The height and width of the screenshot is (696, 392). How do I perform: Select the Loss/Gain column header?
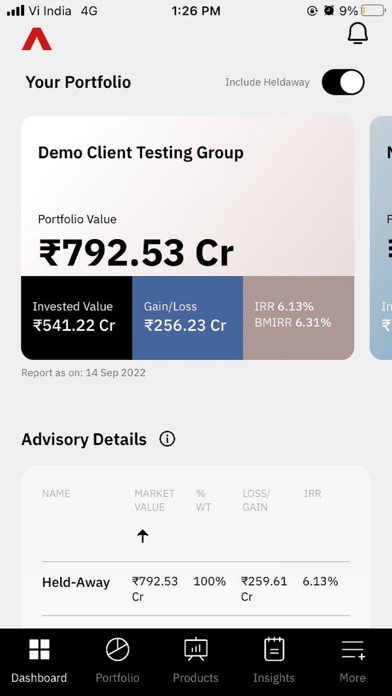pos(256,500)
